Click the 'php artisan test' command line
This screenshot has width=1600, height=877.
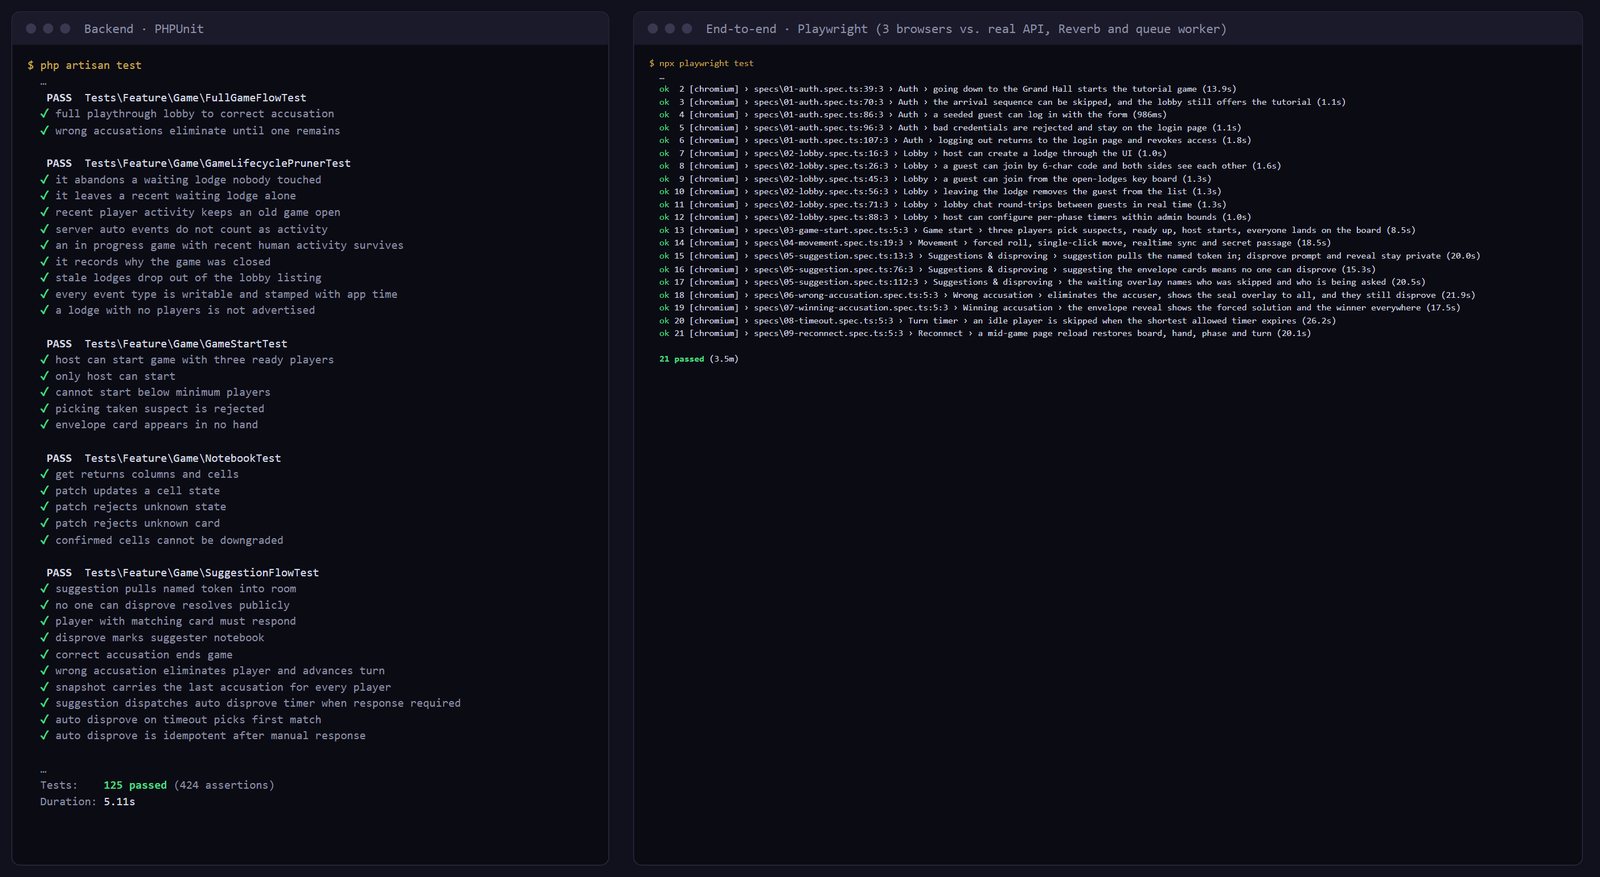pyautogui.click(x=91, y=65)
